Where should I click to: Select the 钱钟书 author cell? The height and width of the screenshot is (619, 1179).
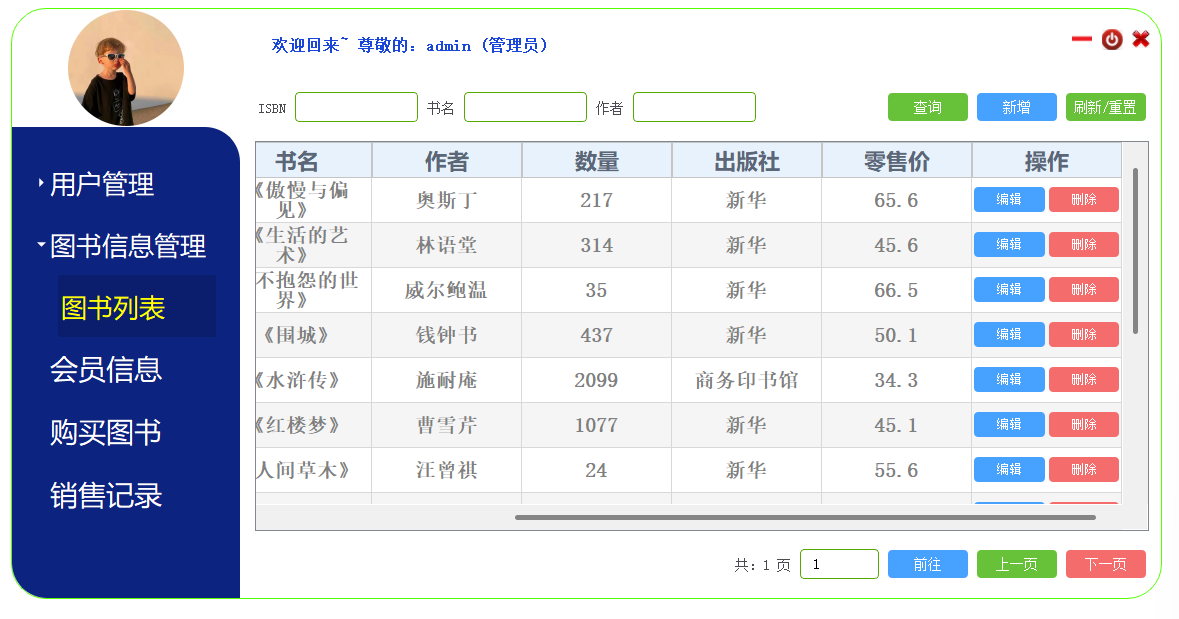point(447,335)
